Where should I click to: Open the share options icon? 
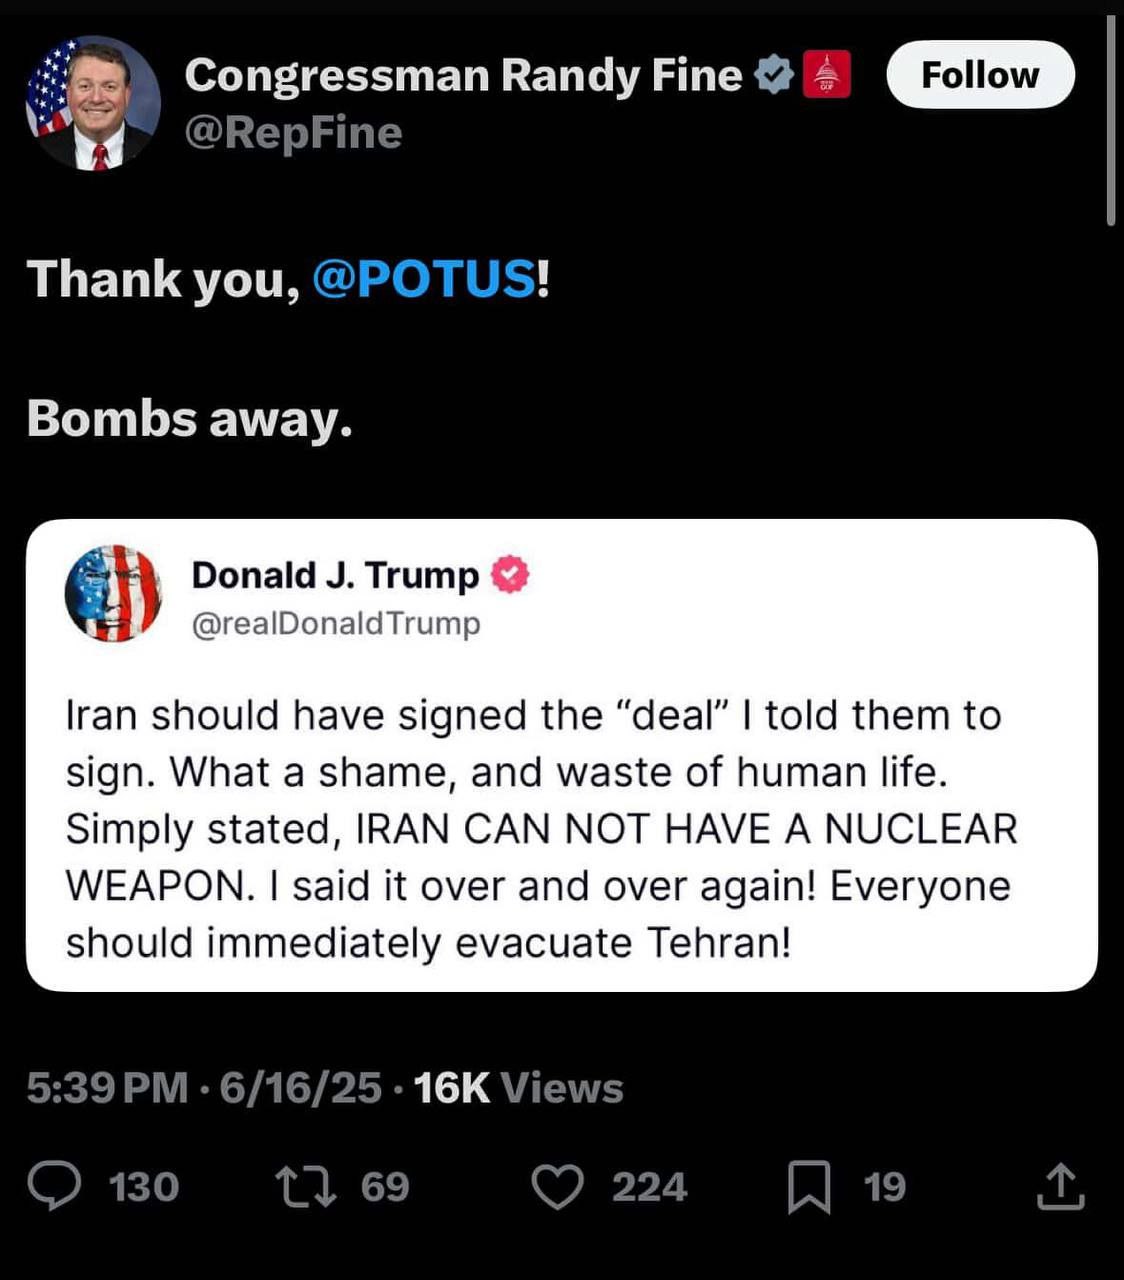(x=1060, y=1186)
